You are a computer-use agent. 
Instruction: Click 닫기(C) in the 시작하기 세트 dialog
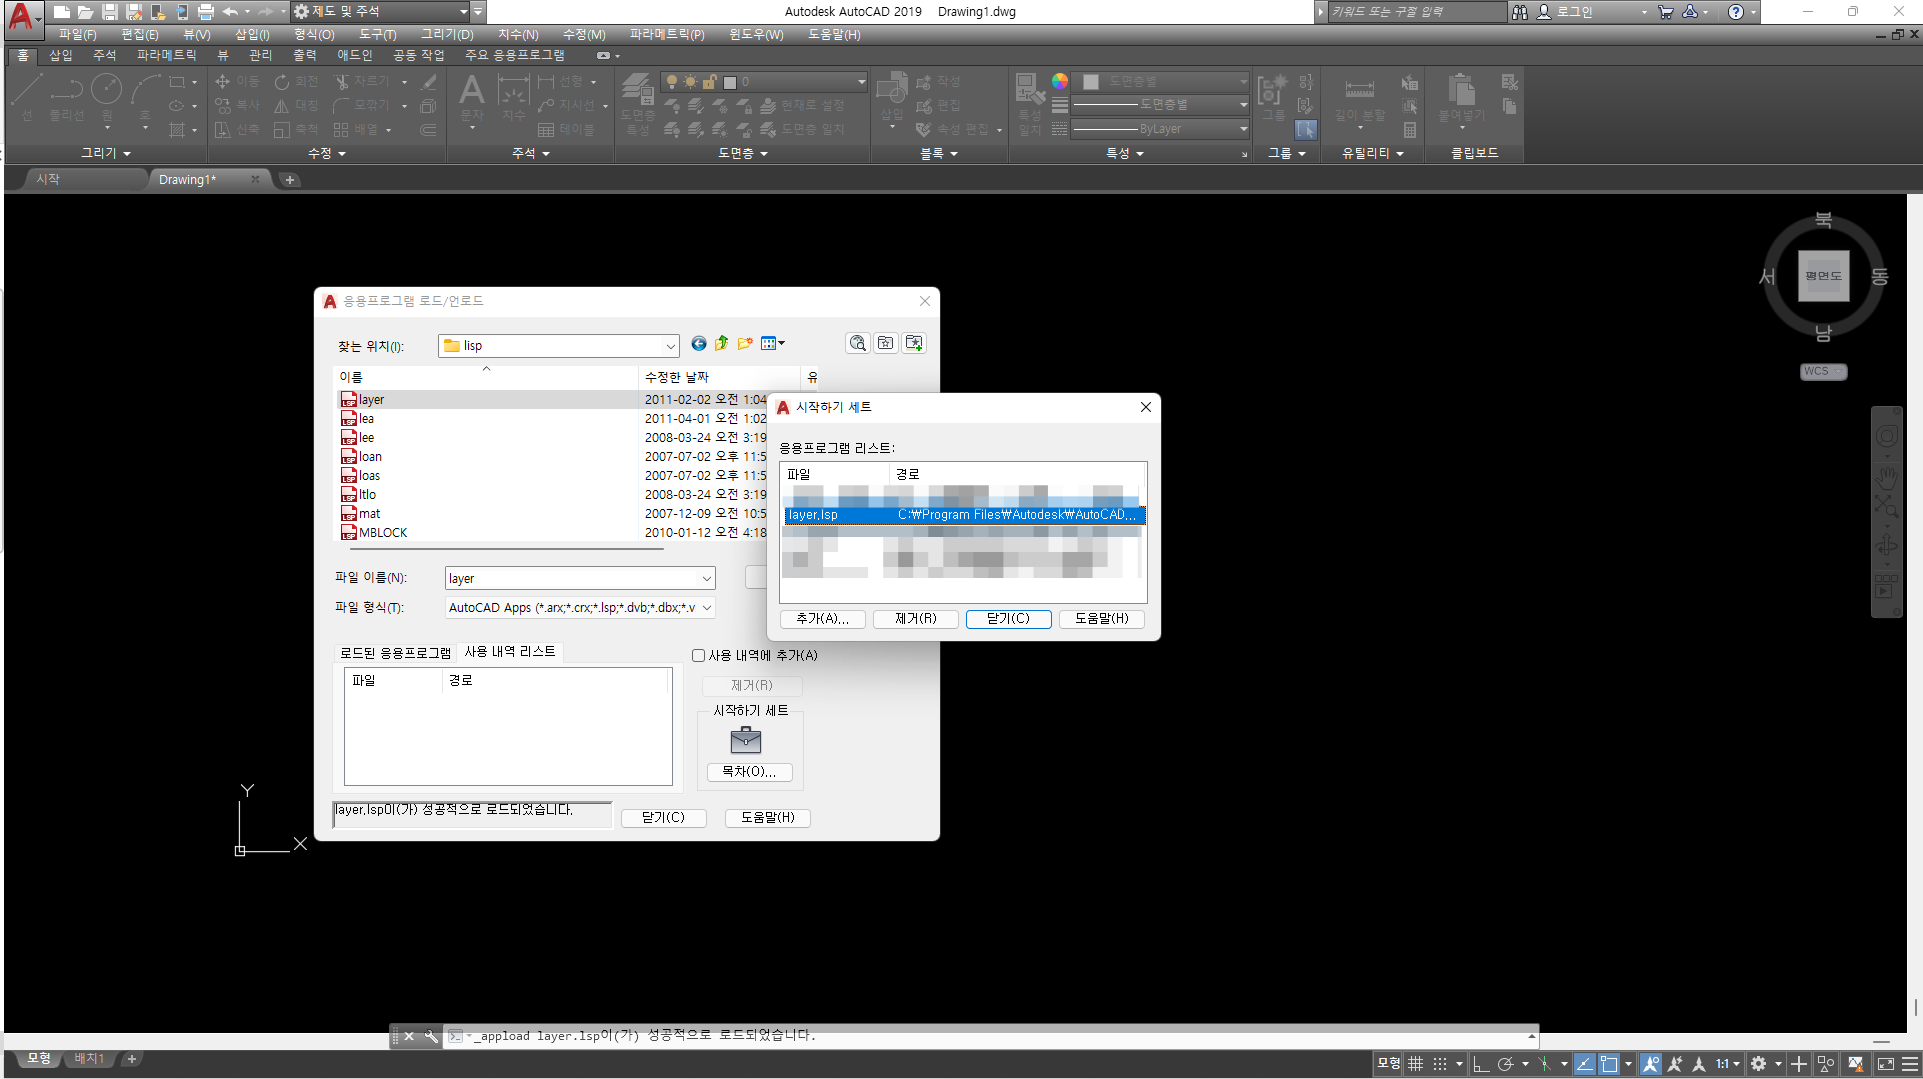click(1008, 619)
